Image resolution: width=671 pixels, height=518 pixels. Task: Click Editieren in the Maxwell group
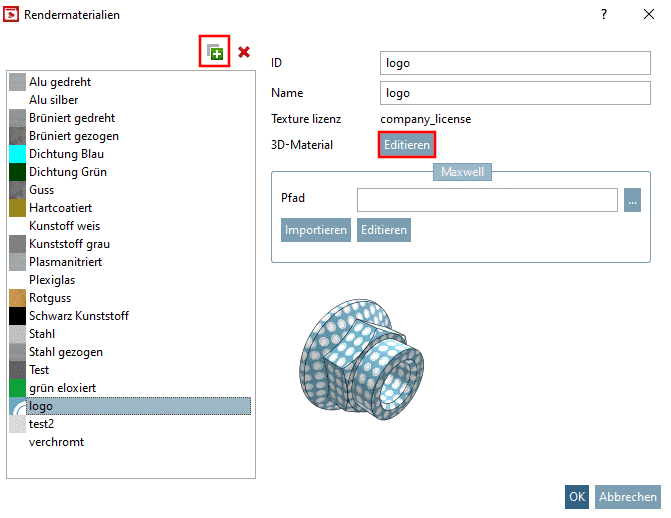(x=384, y=230)
